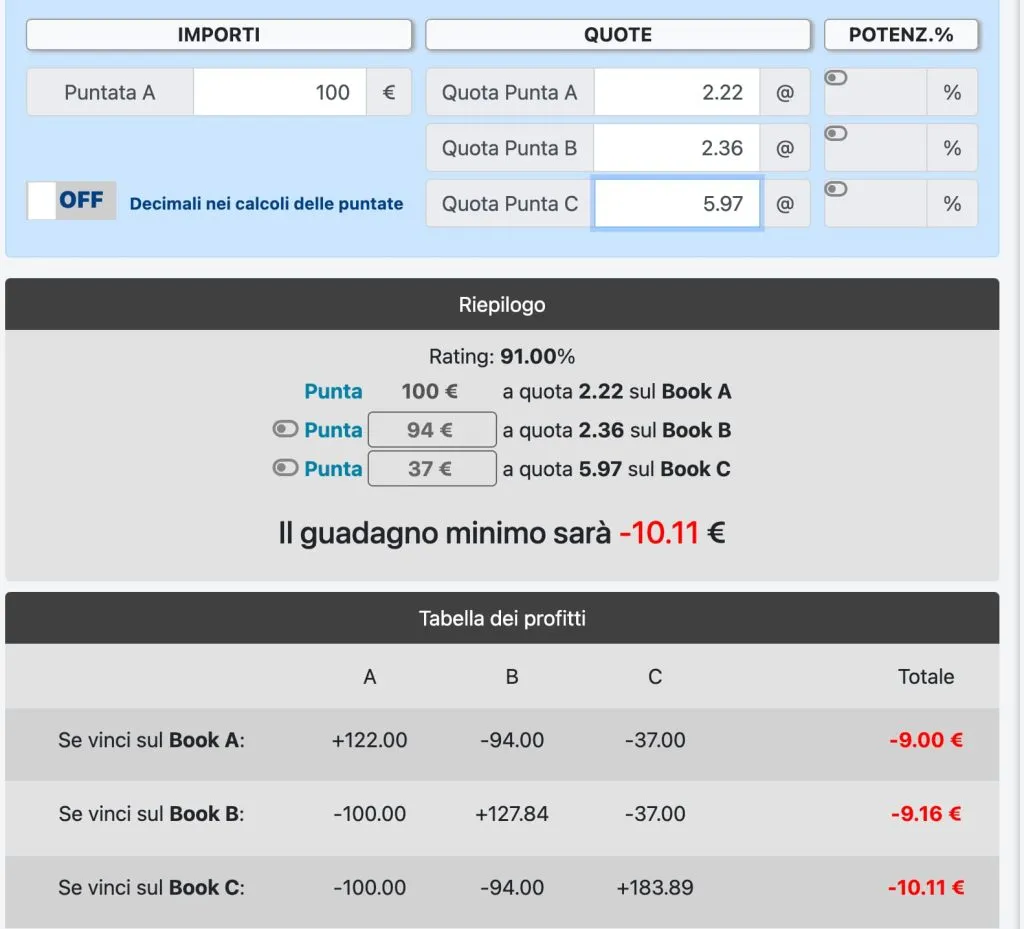This screenshot has width=1024, height=929.
Task: Click the 37 € stake box for Book C
Action: coord(432,468)
